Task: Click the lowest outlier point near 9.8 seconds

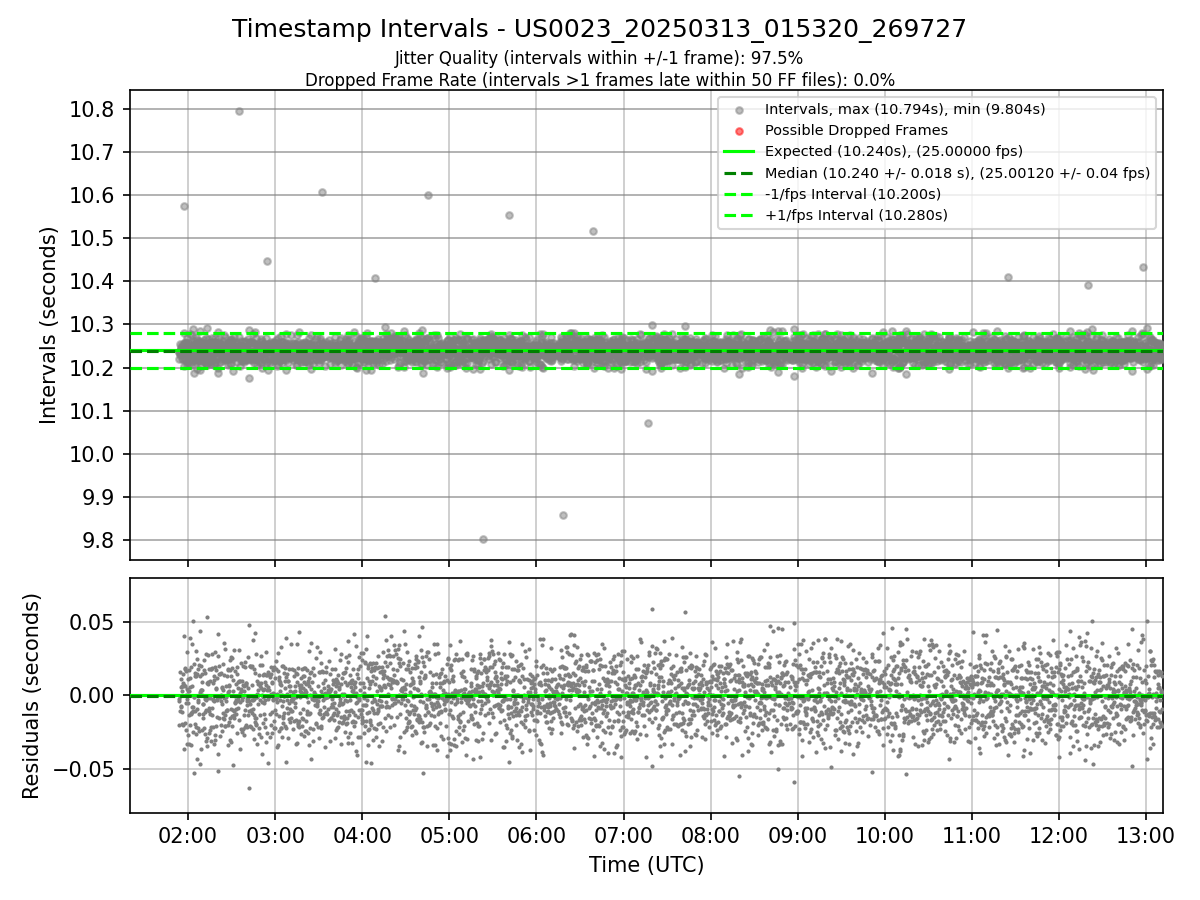Action: click(x=483, y=539)
